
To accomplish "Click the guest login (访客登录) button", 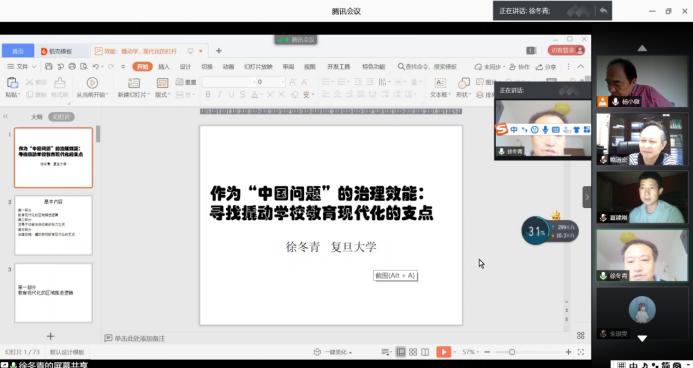I will [x=566, y=50].
